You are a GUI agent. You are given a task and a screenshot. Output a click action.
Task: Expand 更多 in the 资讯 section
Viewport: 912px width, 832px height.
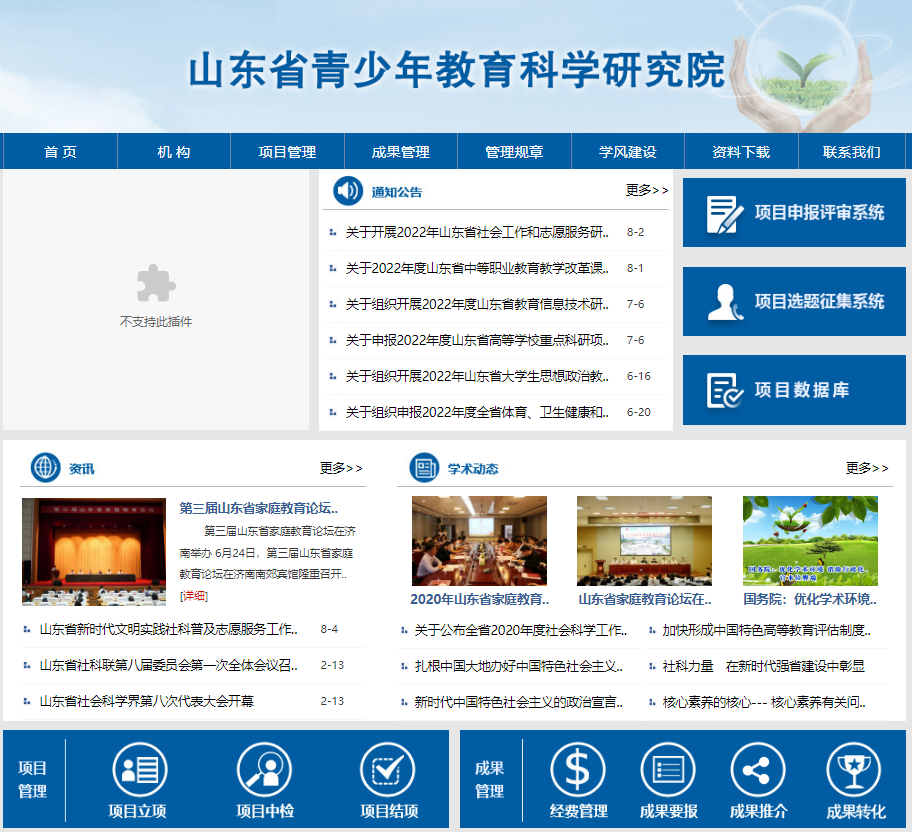[x=341, y=468]
